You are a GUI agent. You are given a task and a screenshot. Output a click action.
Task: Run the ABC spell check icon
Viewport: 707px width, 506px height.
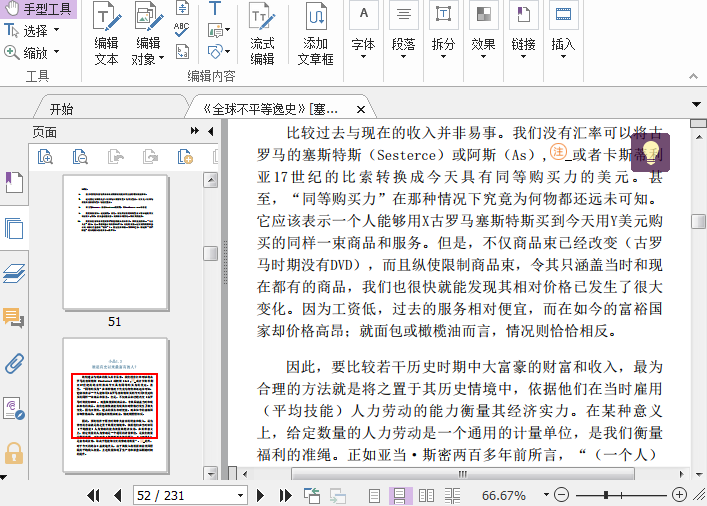tap(181, 30)
